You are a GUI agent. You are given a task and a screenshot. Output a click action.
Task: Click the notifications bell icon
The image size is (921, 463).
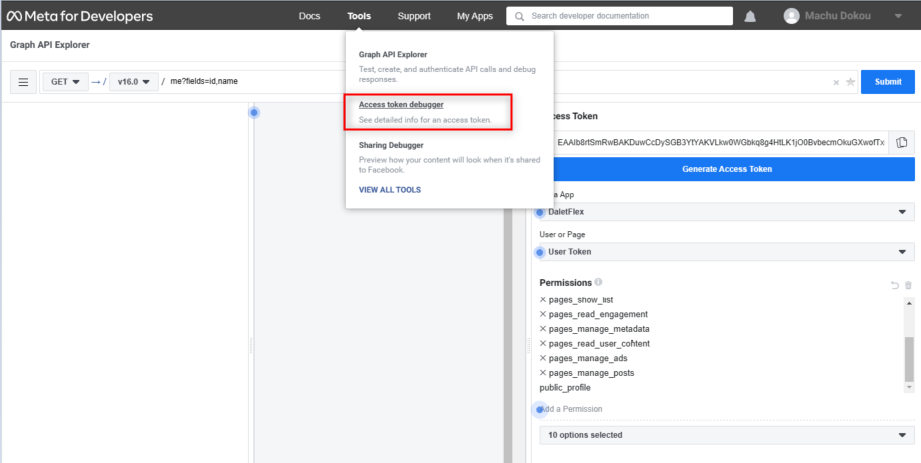click(750, 16)
